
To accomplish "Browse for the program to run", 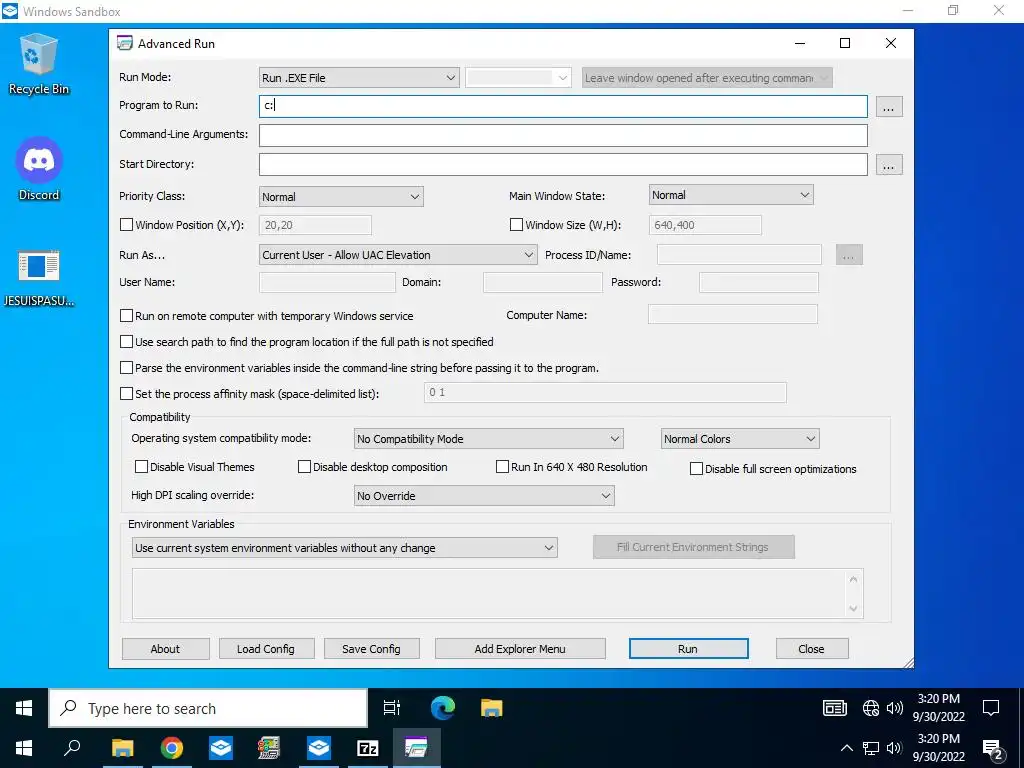I will [888, 107].
